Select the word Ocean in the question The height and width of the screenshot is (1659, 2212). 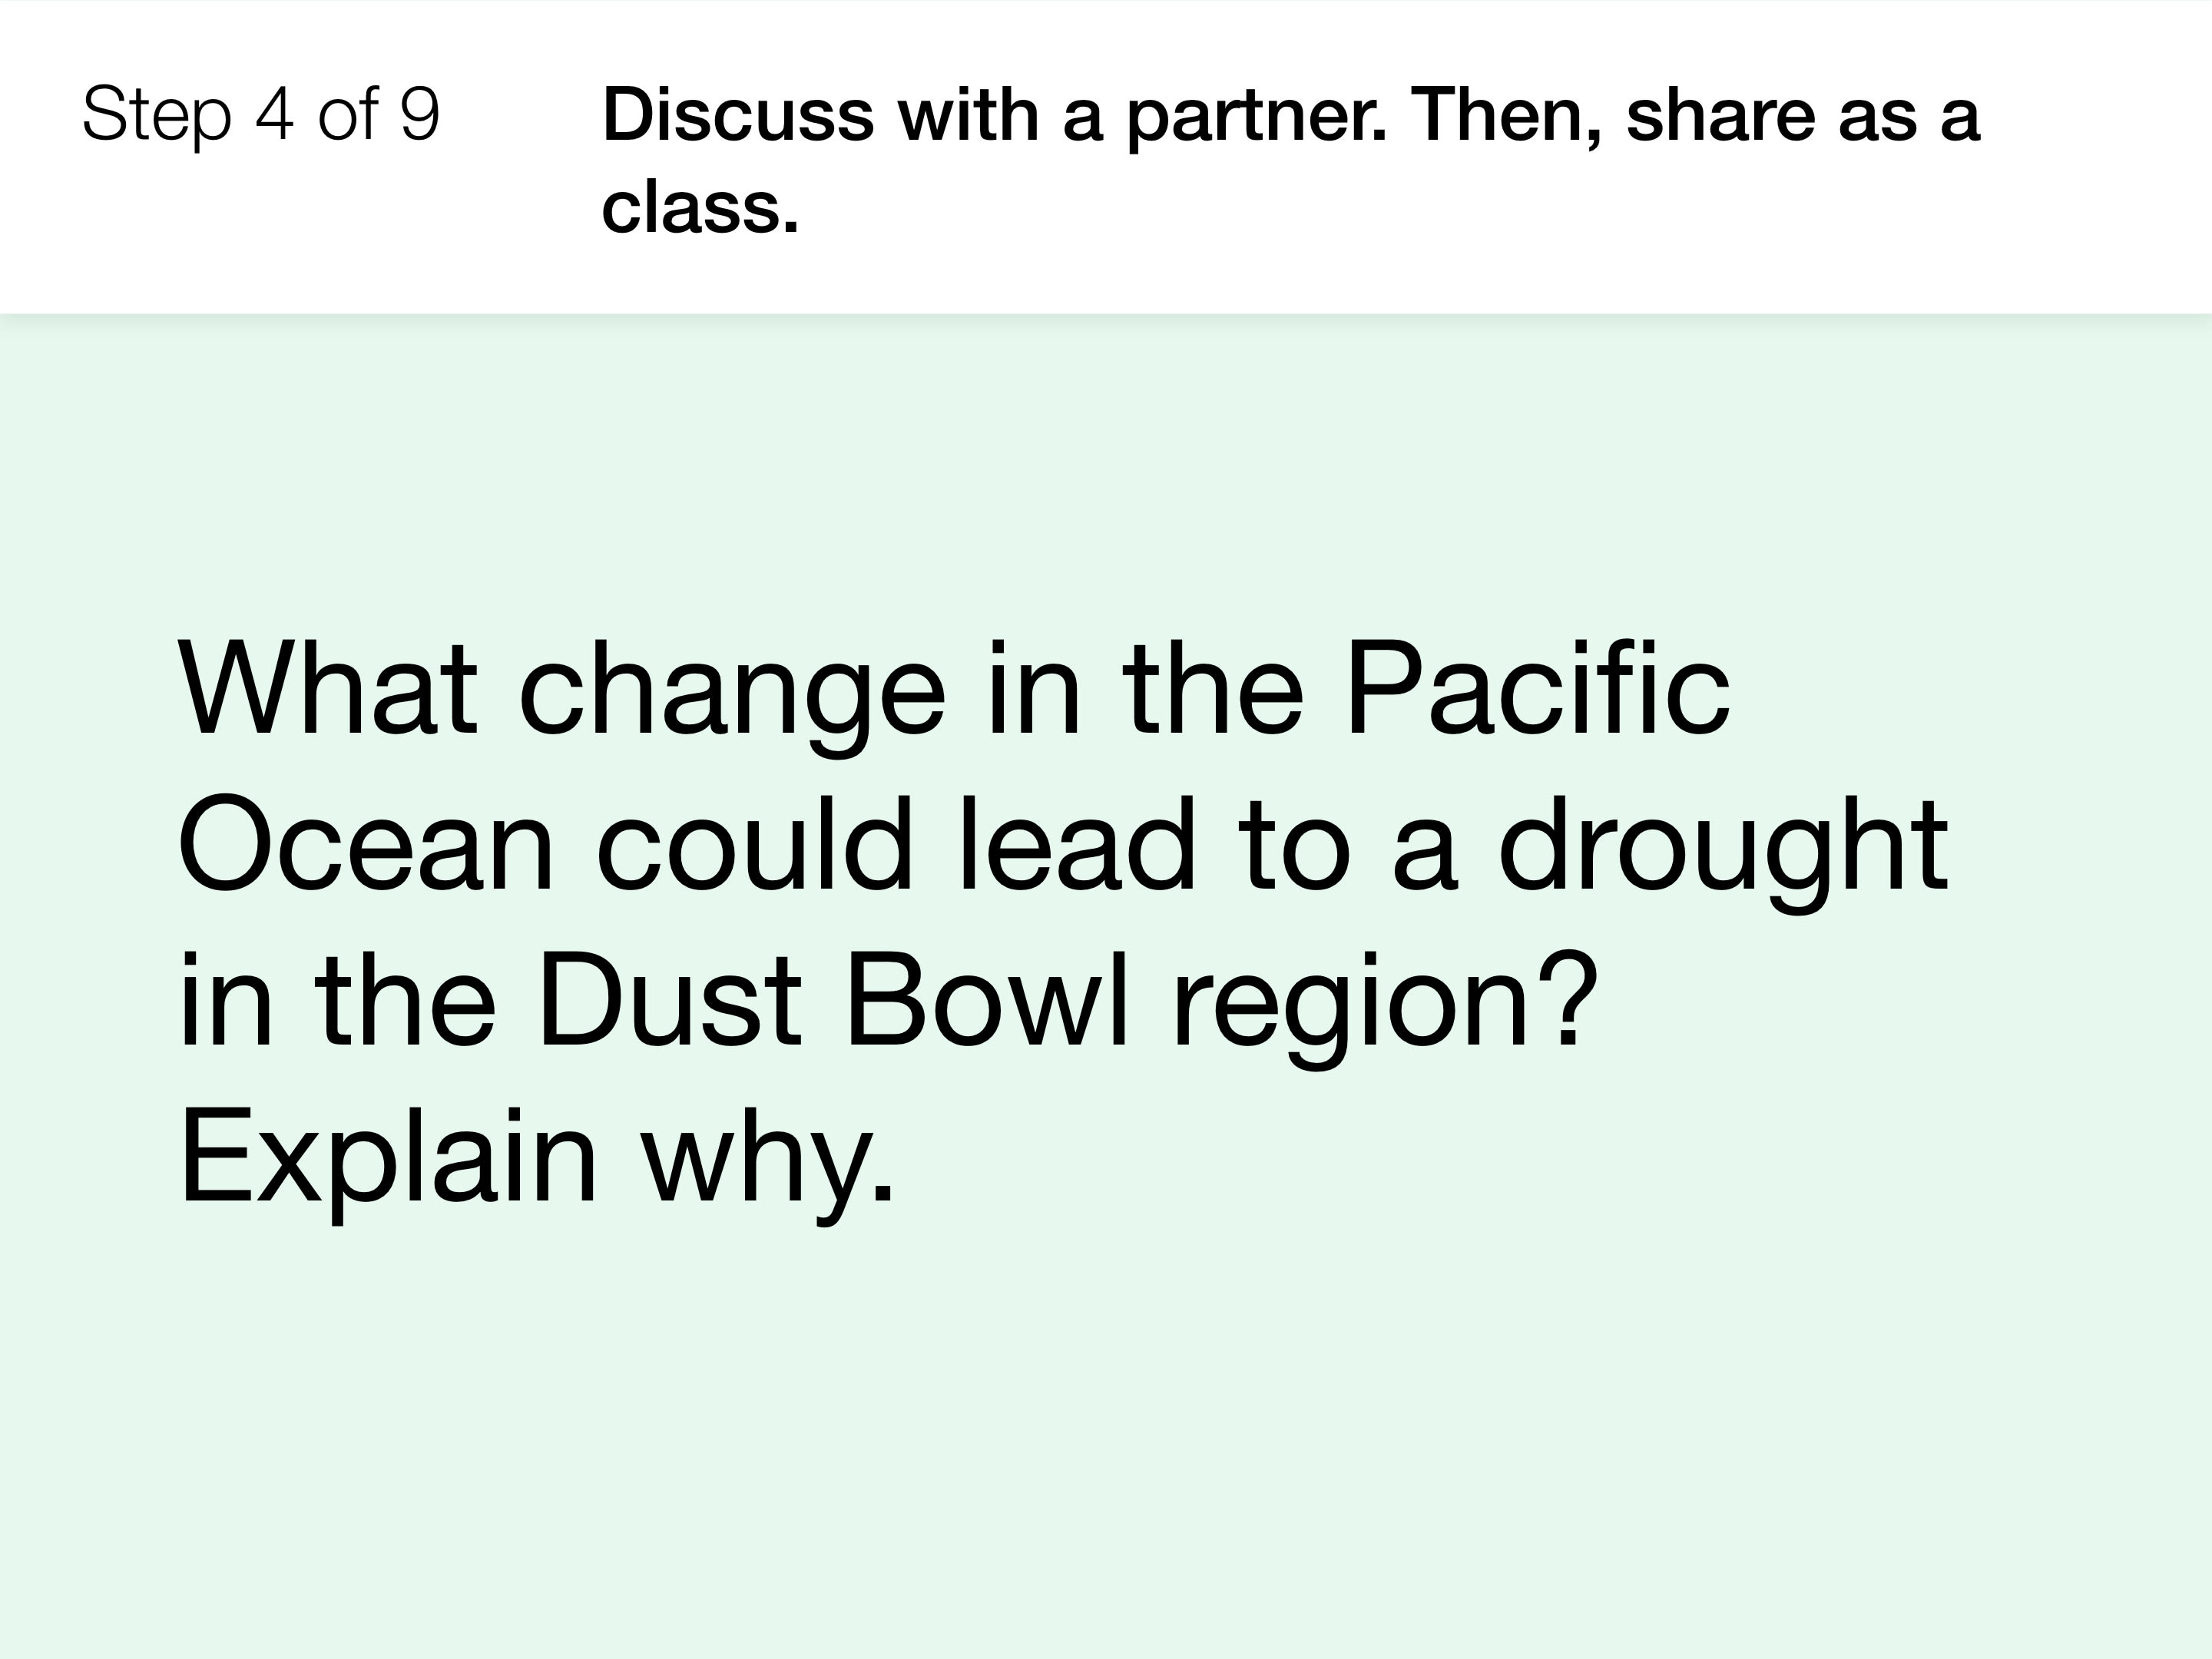click(365, 844)
